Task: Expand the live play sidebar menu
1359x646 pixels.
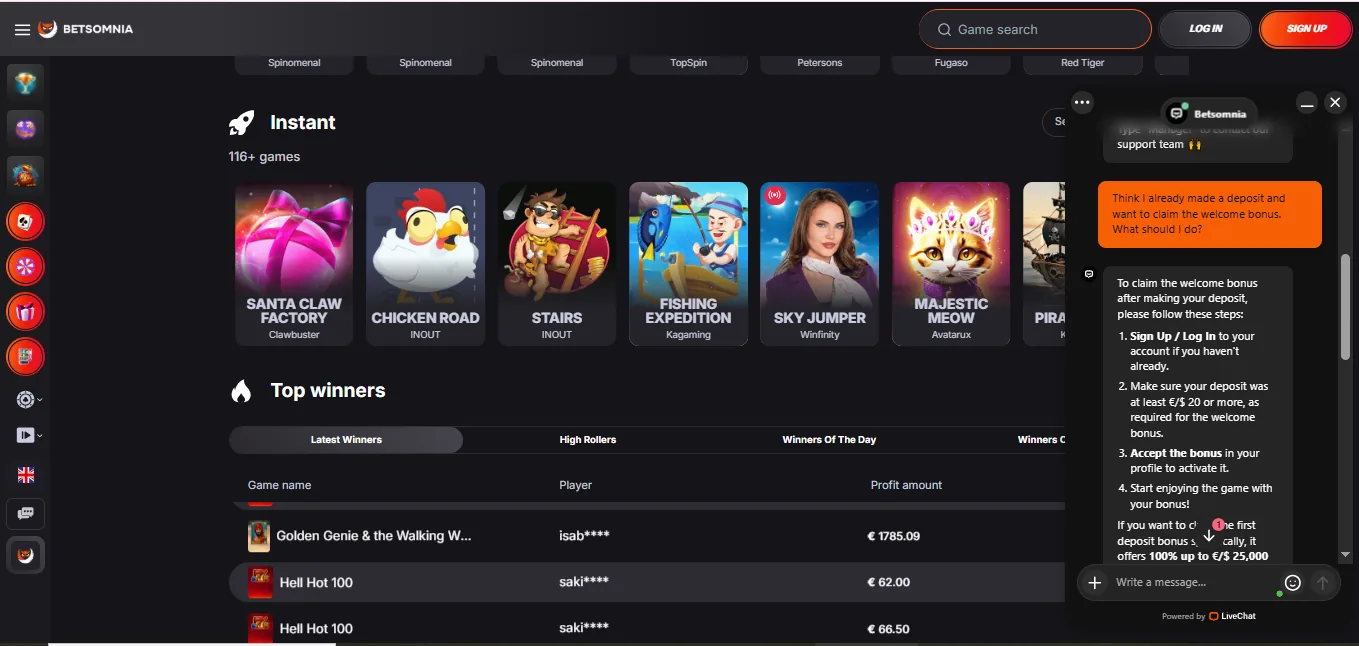Action: [x=29, y=435]
